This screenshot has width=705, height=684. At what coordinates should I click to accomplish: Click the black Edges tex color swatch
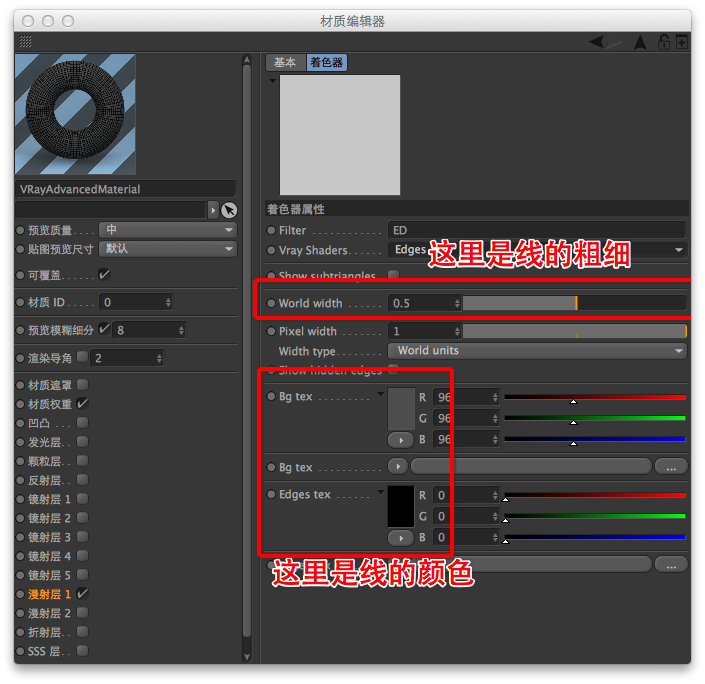(x=401, y=507)
